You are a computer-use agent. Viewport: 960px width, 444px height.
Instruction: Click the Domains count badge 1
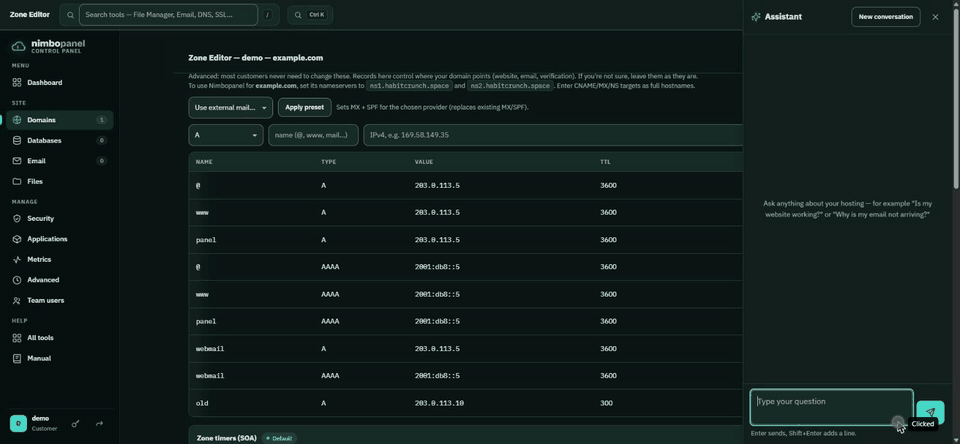click(102, 120)
